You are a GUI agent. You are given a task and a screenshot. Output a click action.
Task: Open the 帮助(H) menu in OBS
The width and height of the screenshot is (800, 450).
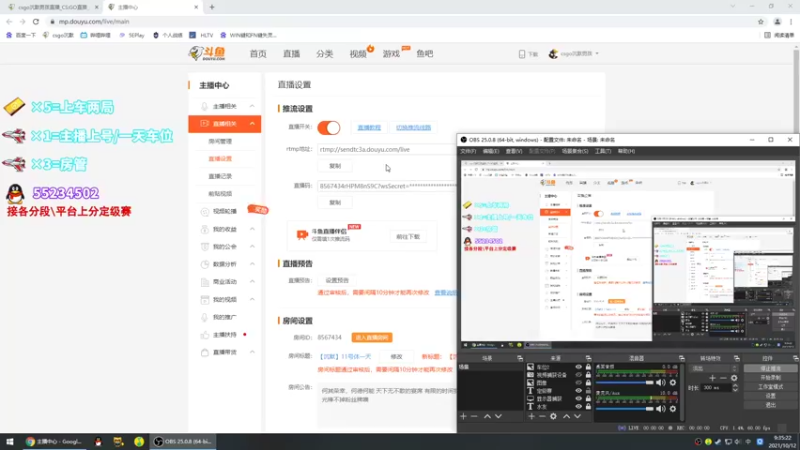click(x=626, y=152)
